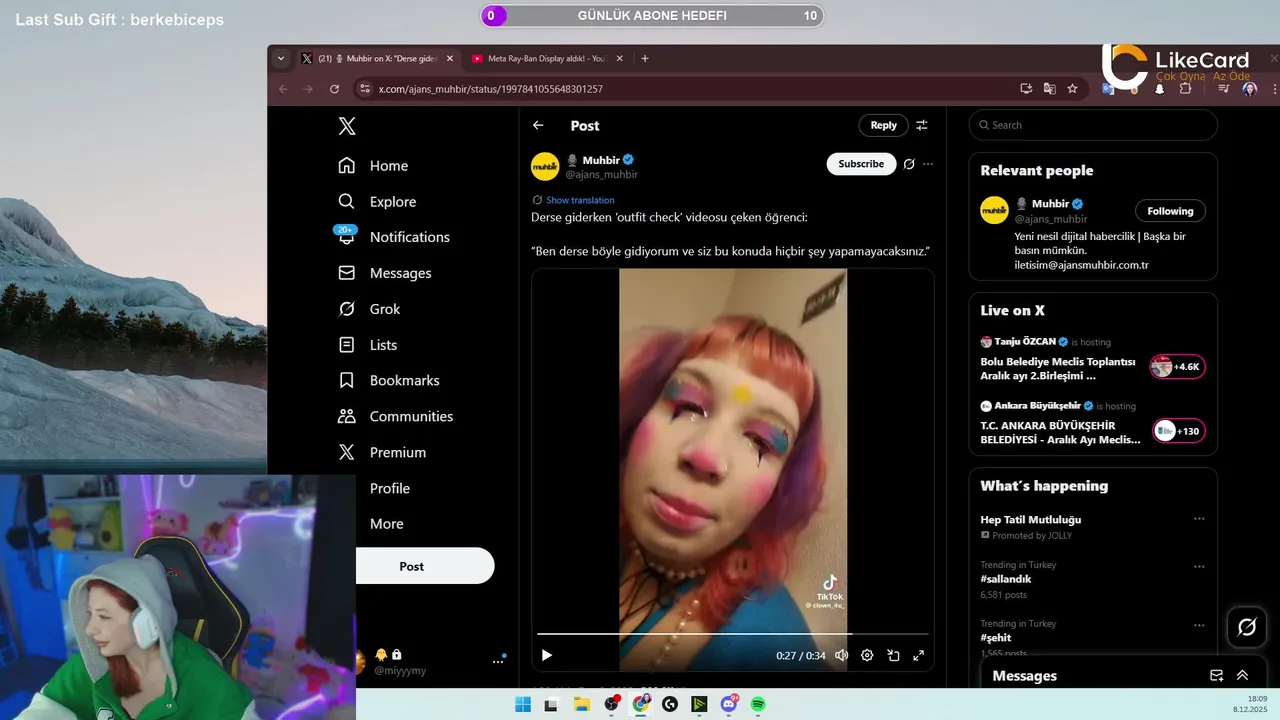Open a new browser tab
Image resolution: width=1280 pixels, height=720 pixels.
645,59
